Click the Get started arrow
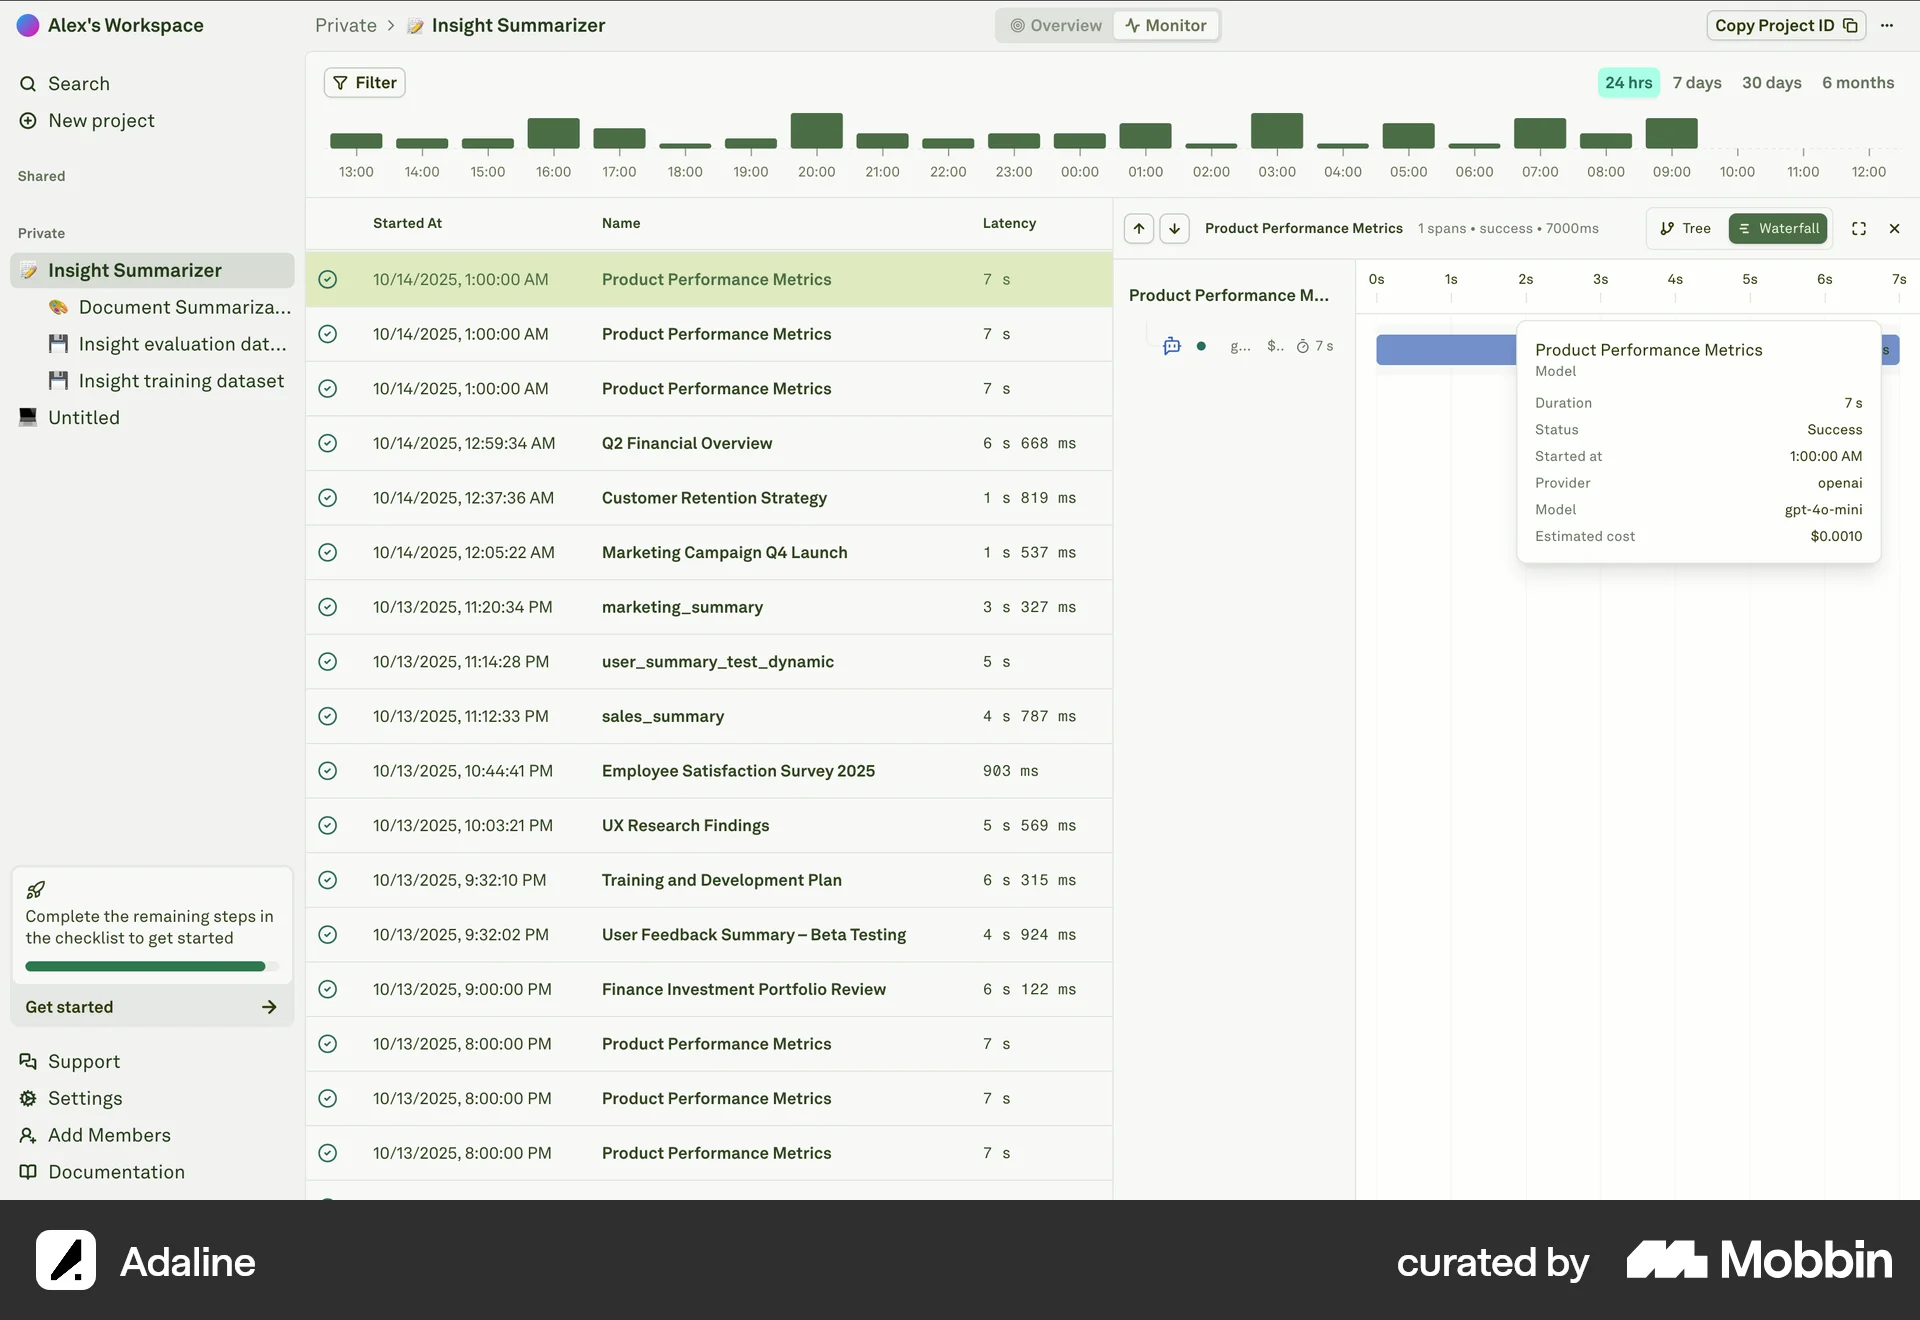This screenshot has height=1320, width=1920. tap(269, 1007)
